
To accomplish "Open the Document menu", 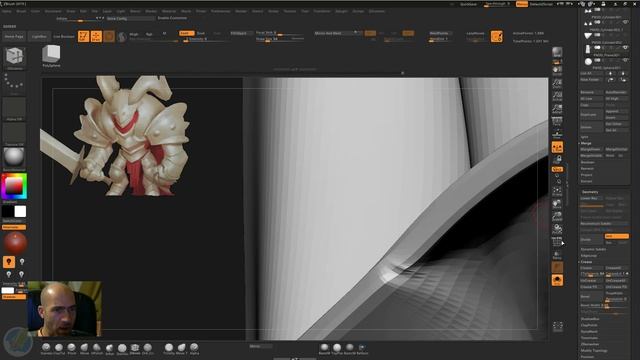I will point(53,11).
